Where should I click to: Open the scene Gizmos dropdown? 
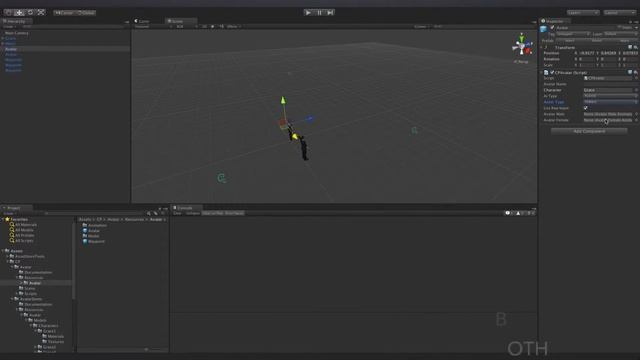click(x=421, y=27)
